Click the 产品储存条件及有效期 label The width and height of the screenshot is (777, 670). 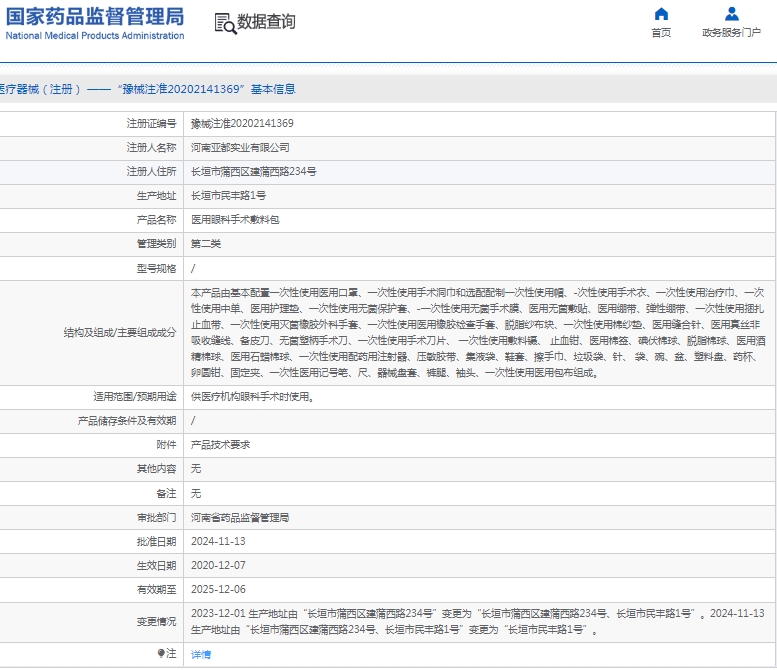(x=127, y=421)
